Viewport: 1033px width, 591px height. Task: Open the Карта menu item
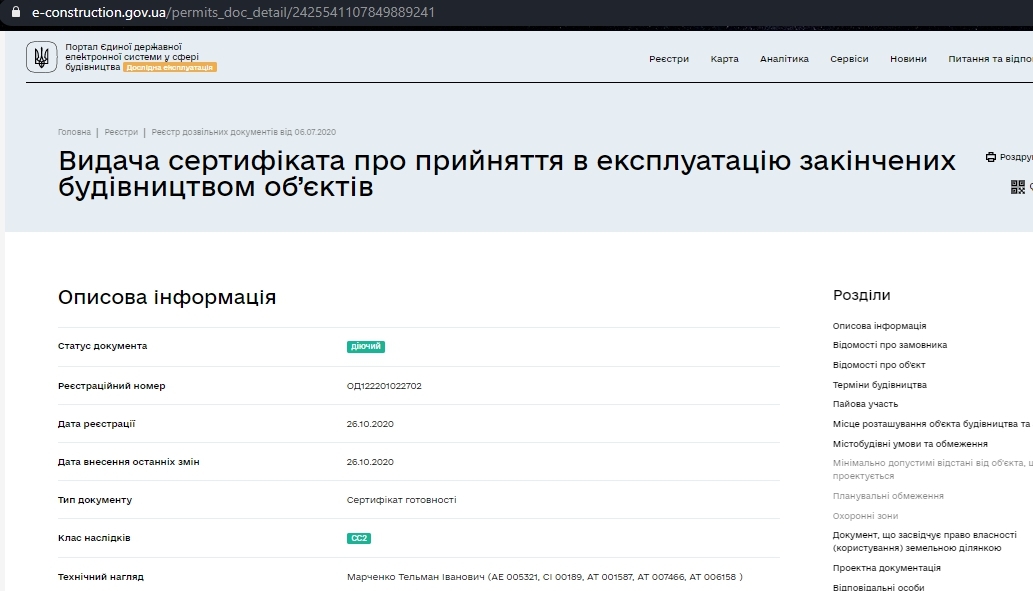[724, 59]
